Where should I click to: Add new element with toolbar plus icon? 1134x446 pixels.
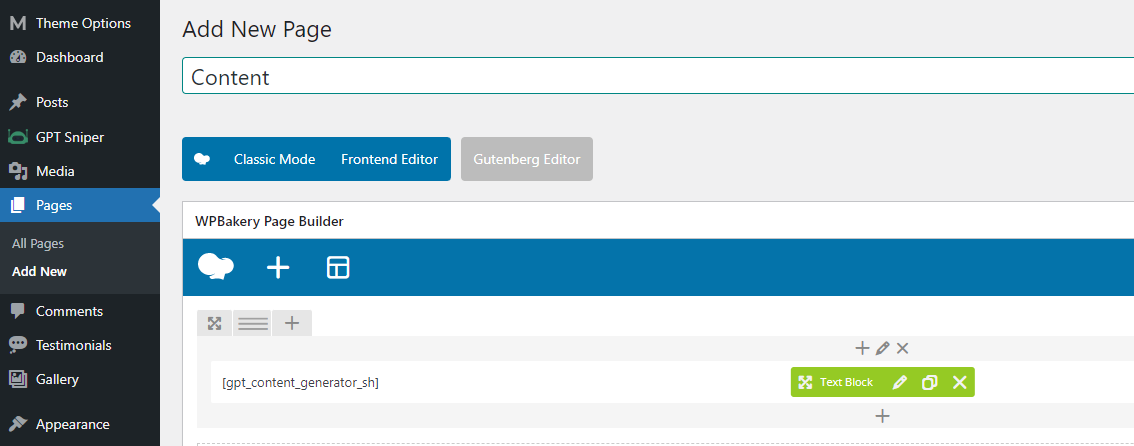point(278,267)
